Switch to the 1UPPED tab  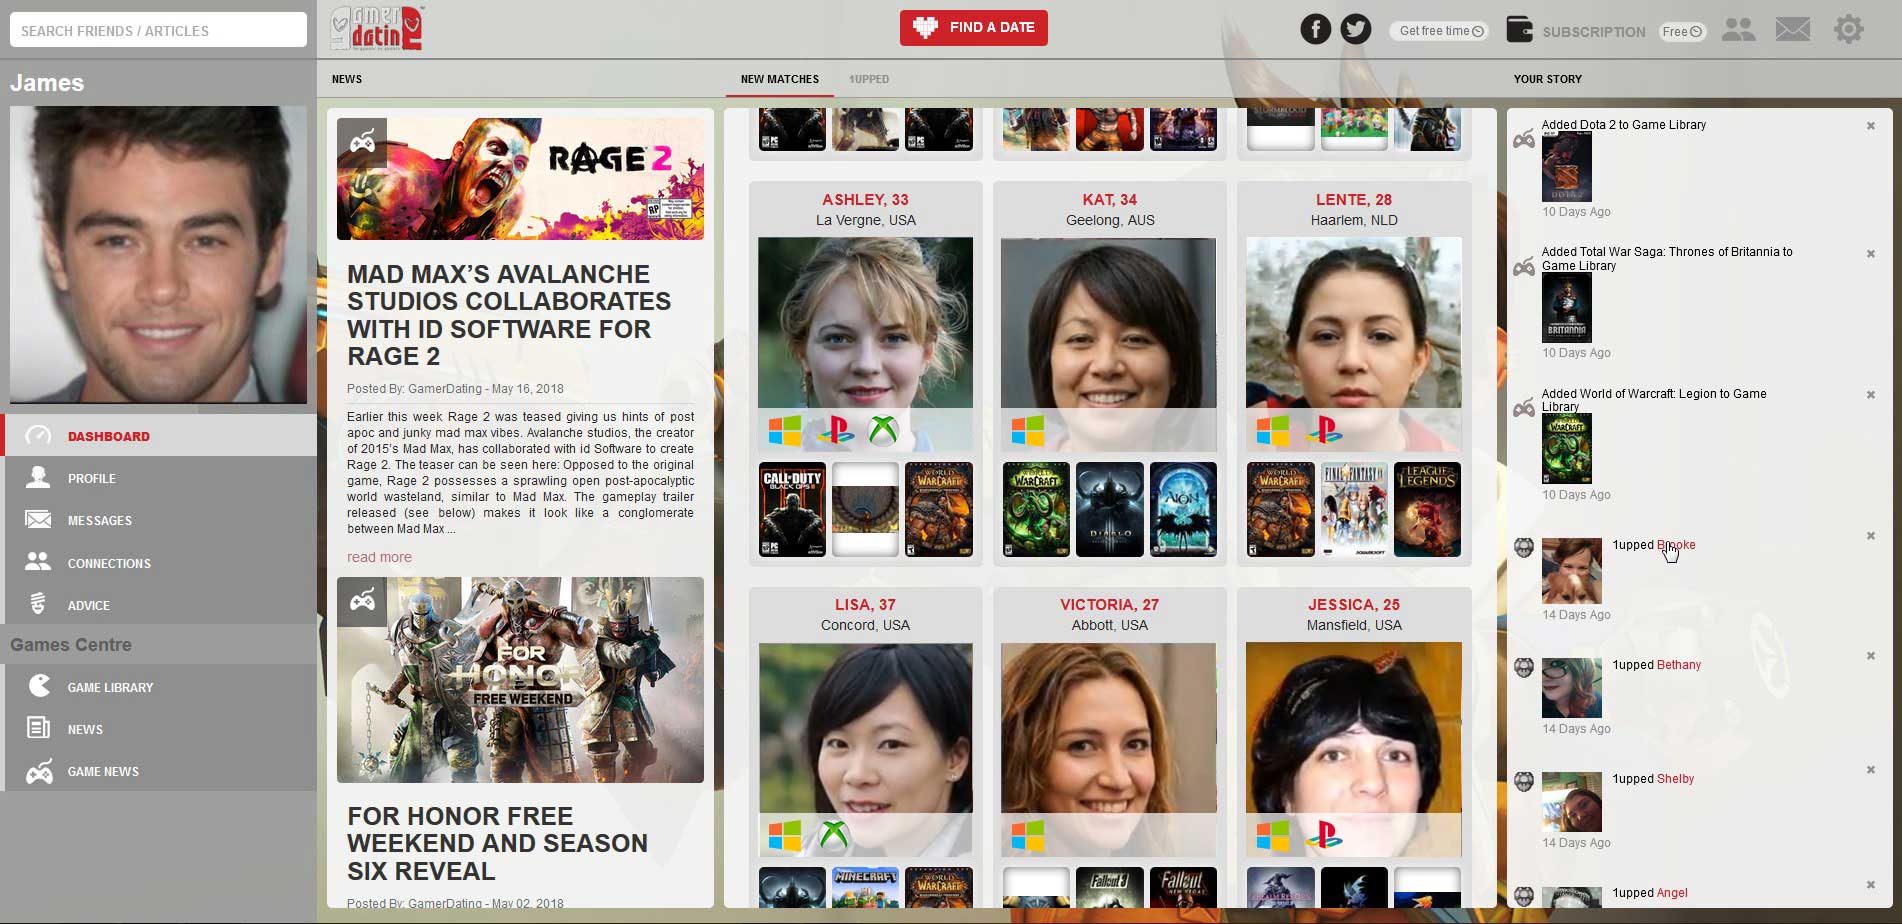869,79
